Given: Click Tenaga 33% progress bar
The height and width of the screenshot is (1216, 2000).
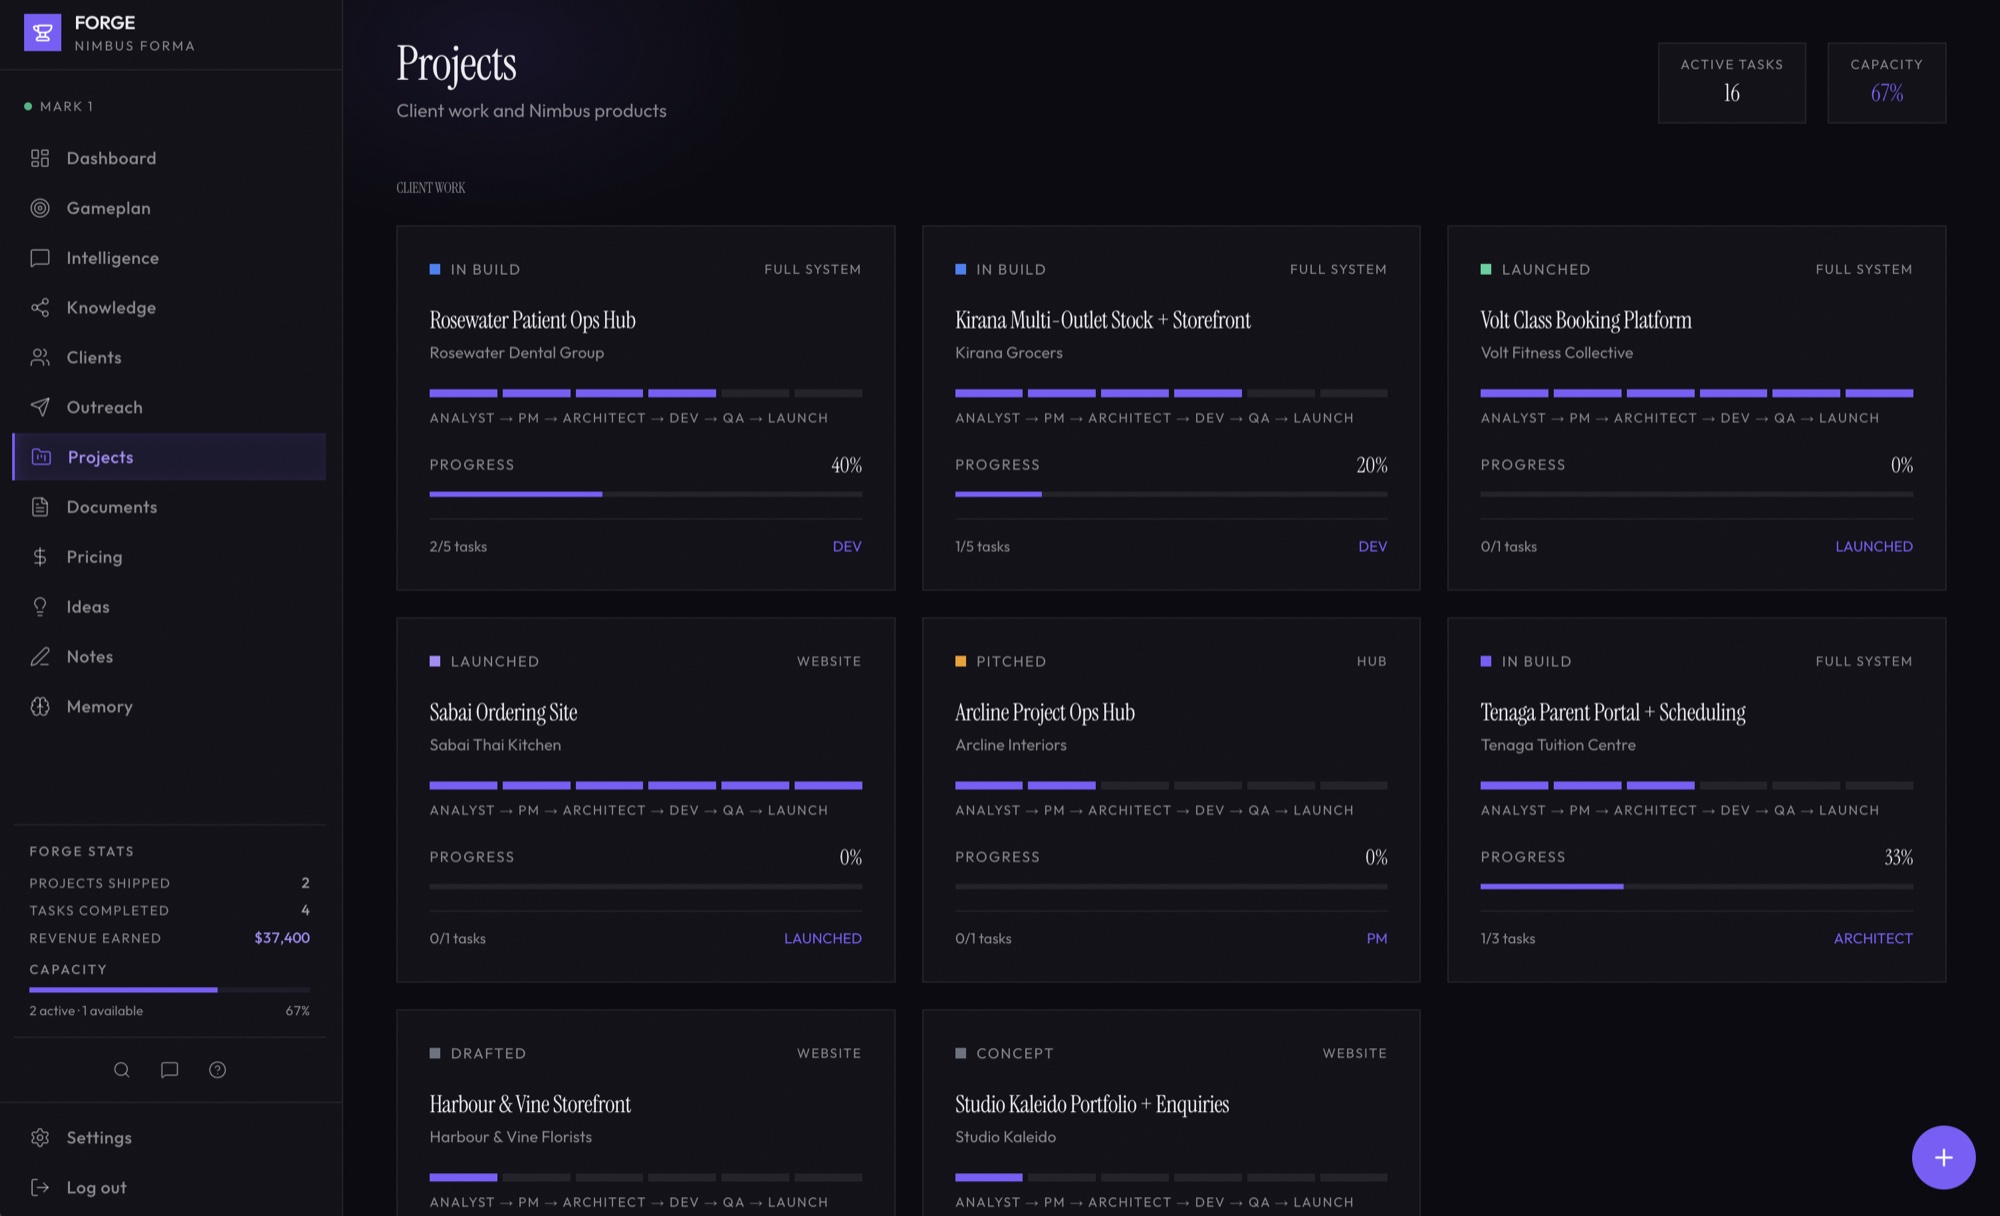Looking at the screenshot, I should (1696, 886).
